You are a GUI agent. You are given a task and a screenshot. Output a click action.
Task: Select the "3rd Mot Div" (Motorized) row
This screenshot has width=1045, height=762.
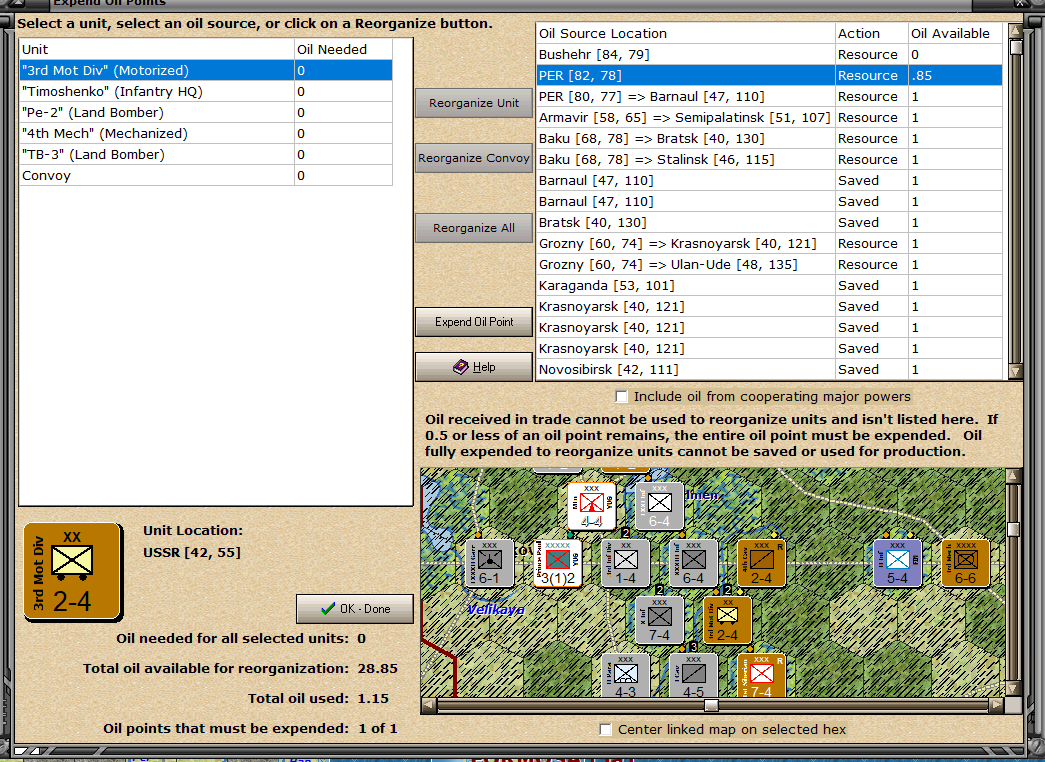(206, 71)
